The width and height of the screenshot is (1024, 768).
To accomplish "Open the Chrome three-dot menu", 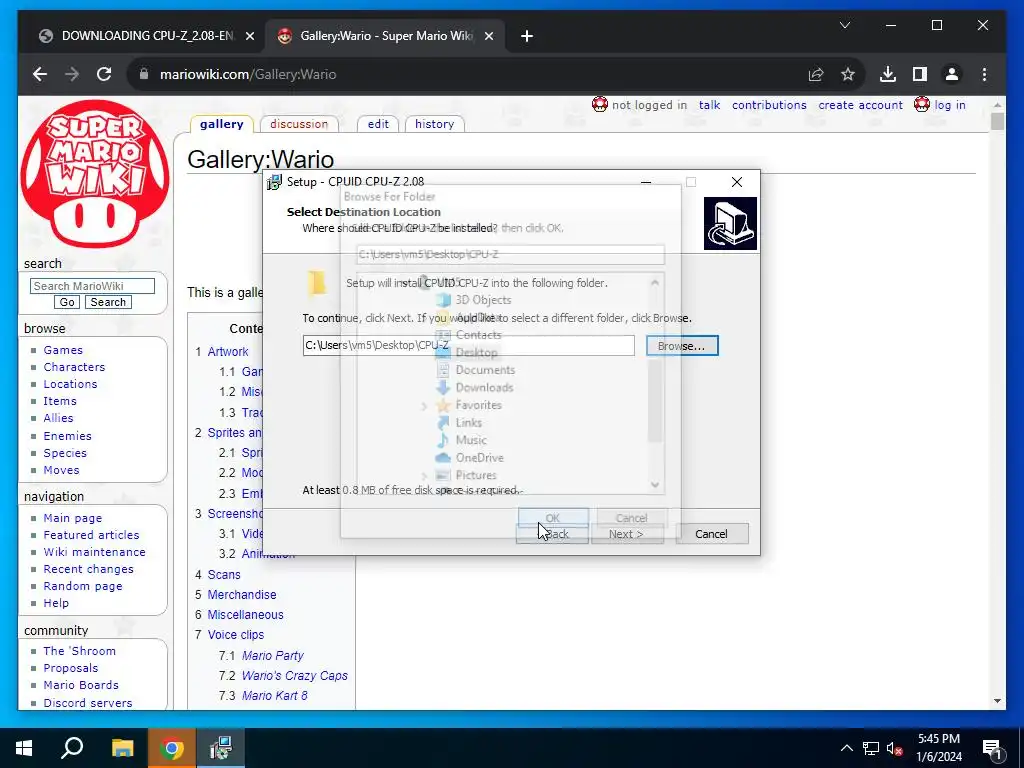I will [984, 74].
